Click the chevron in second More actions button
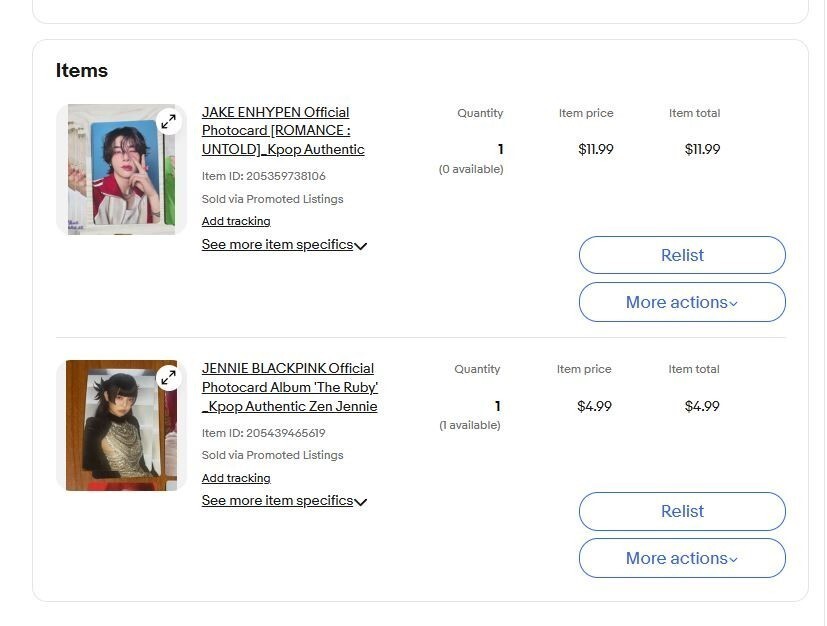 click(733, 560)
